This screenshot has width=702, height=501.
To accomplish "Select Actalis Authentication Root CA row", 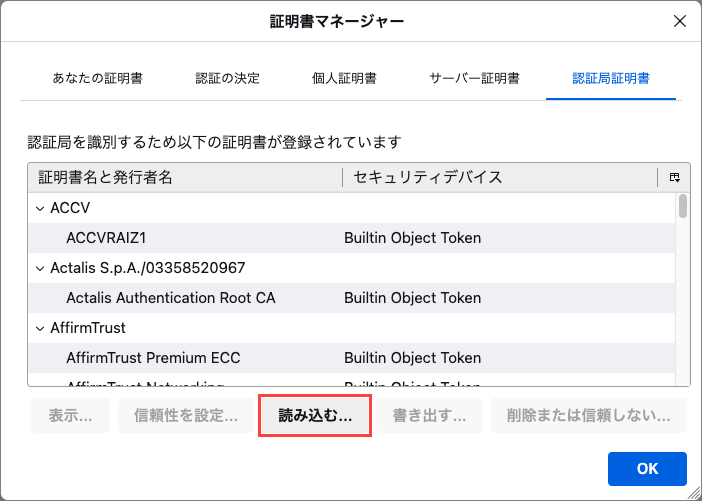I will 351,298.
